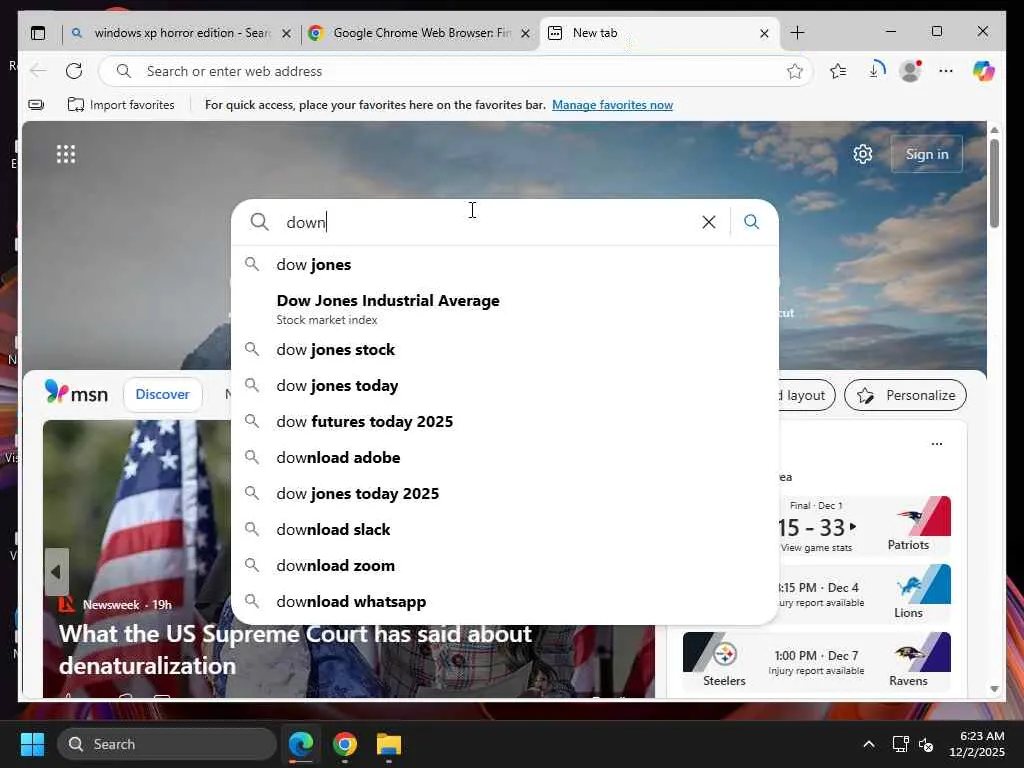
Task: Launch Copilot from the toolbar
Action: point(983,71)
